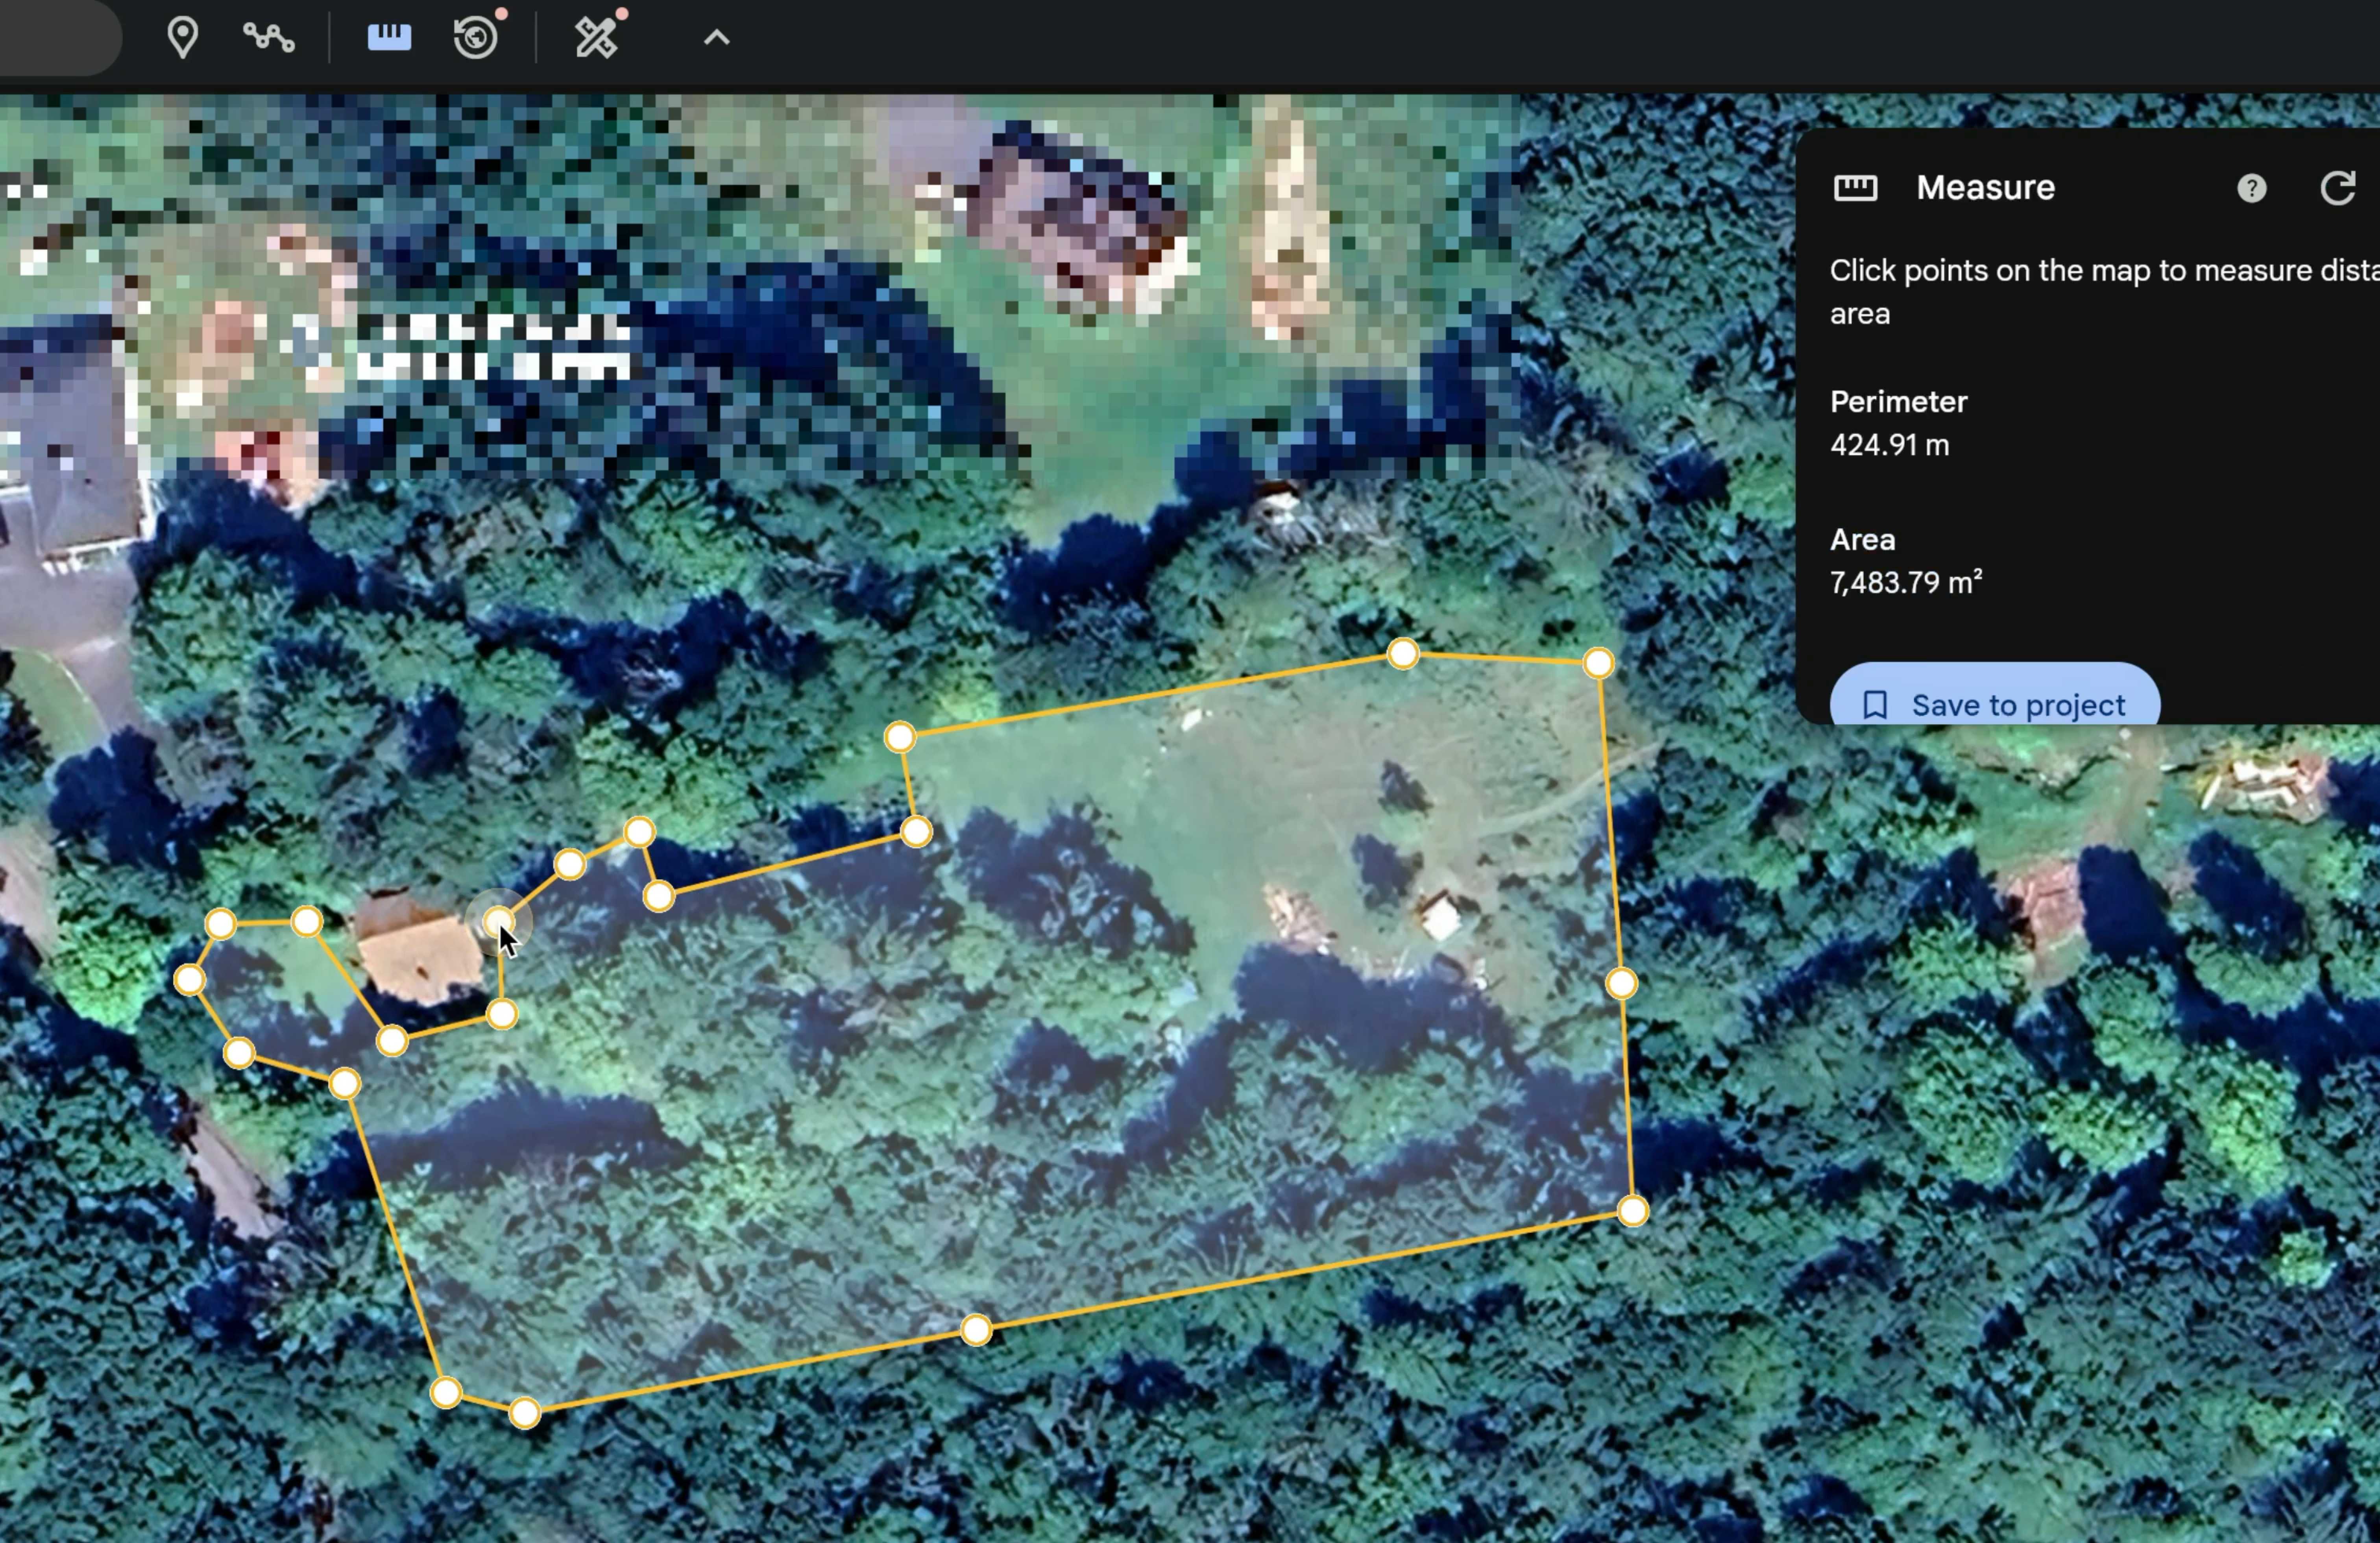Restart measurement with the reset arrow icon
This screenshot has height=1543, width=2380.
tap(2337, 188)
